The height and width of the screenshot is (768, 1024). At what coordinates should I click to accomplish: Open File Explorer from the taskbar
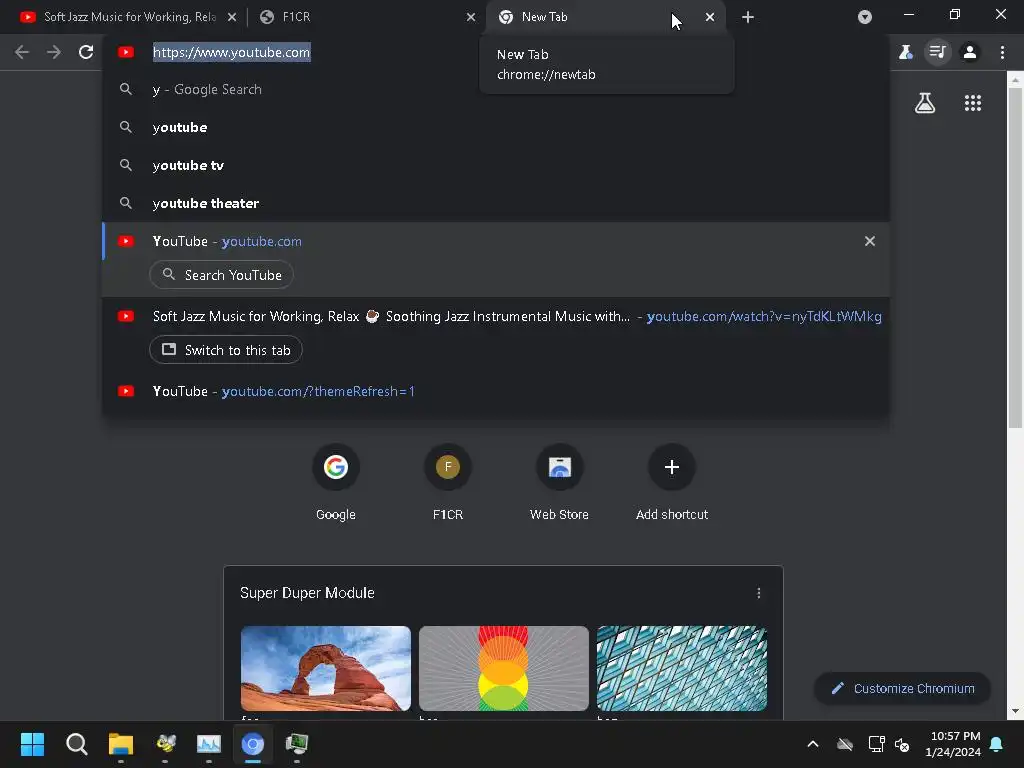click(121, 744)
